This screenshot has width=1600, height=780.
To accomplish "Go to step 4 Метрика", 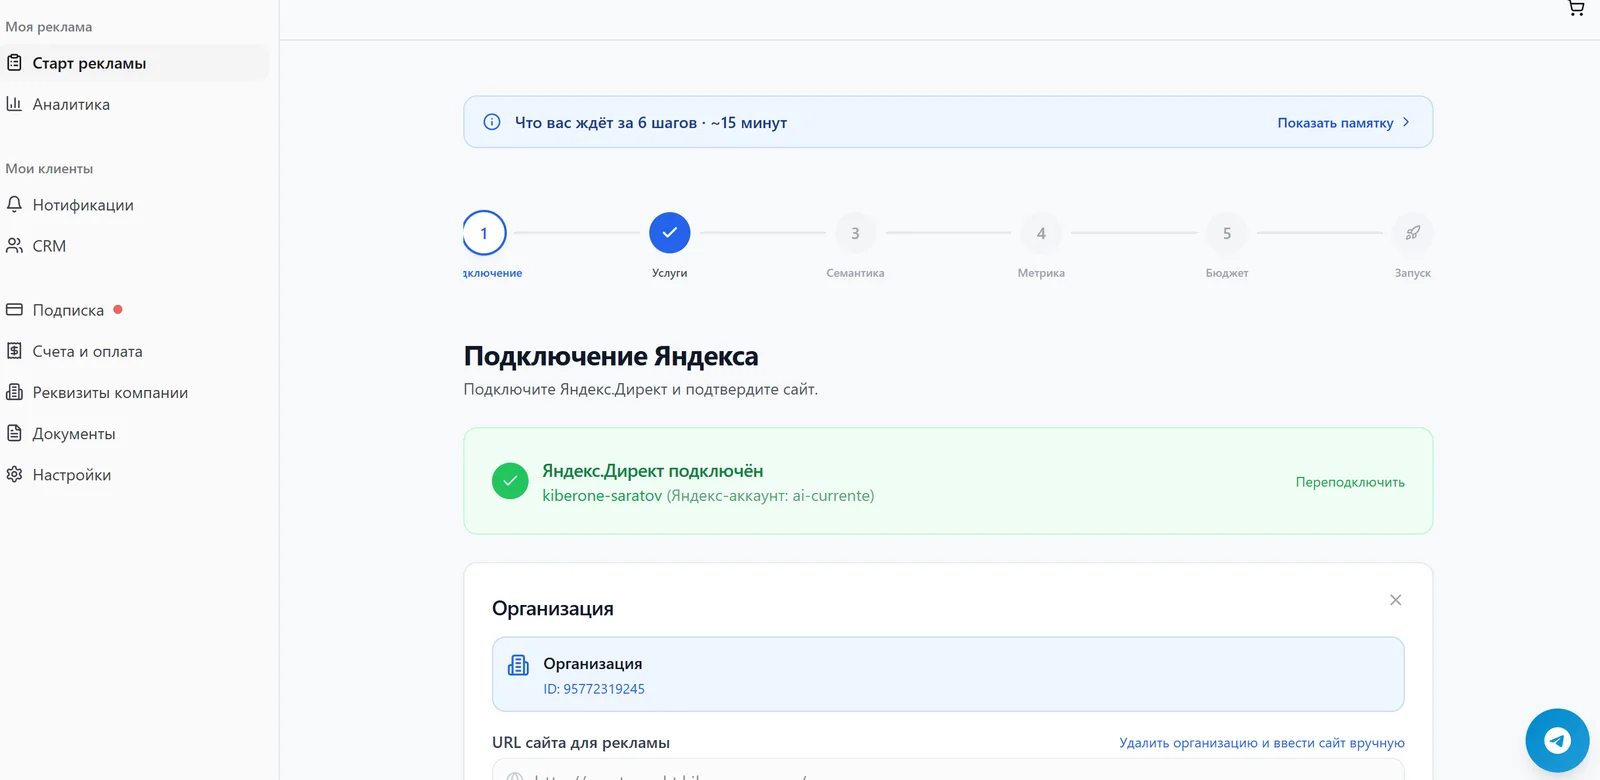I will pos(1041,233).
